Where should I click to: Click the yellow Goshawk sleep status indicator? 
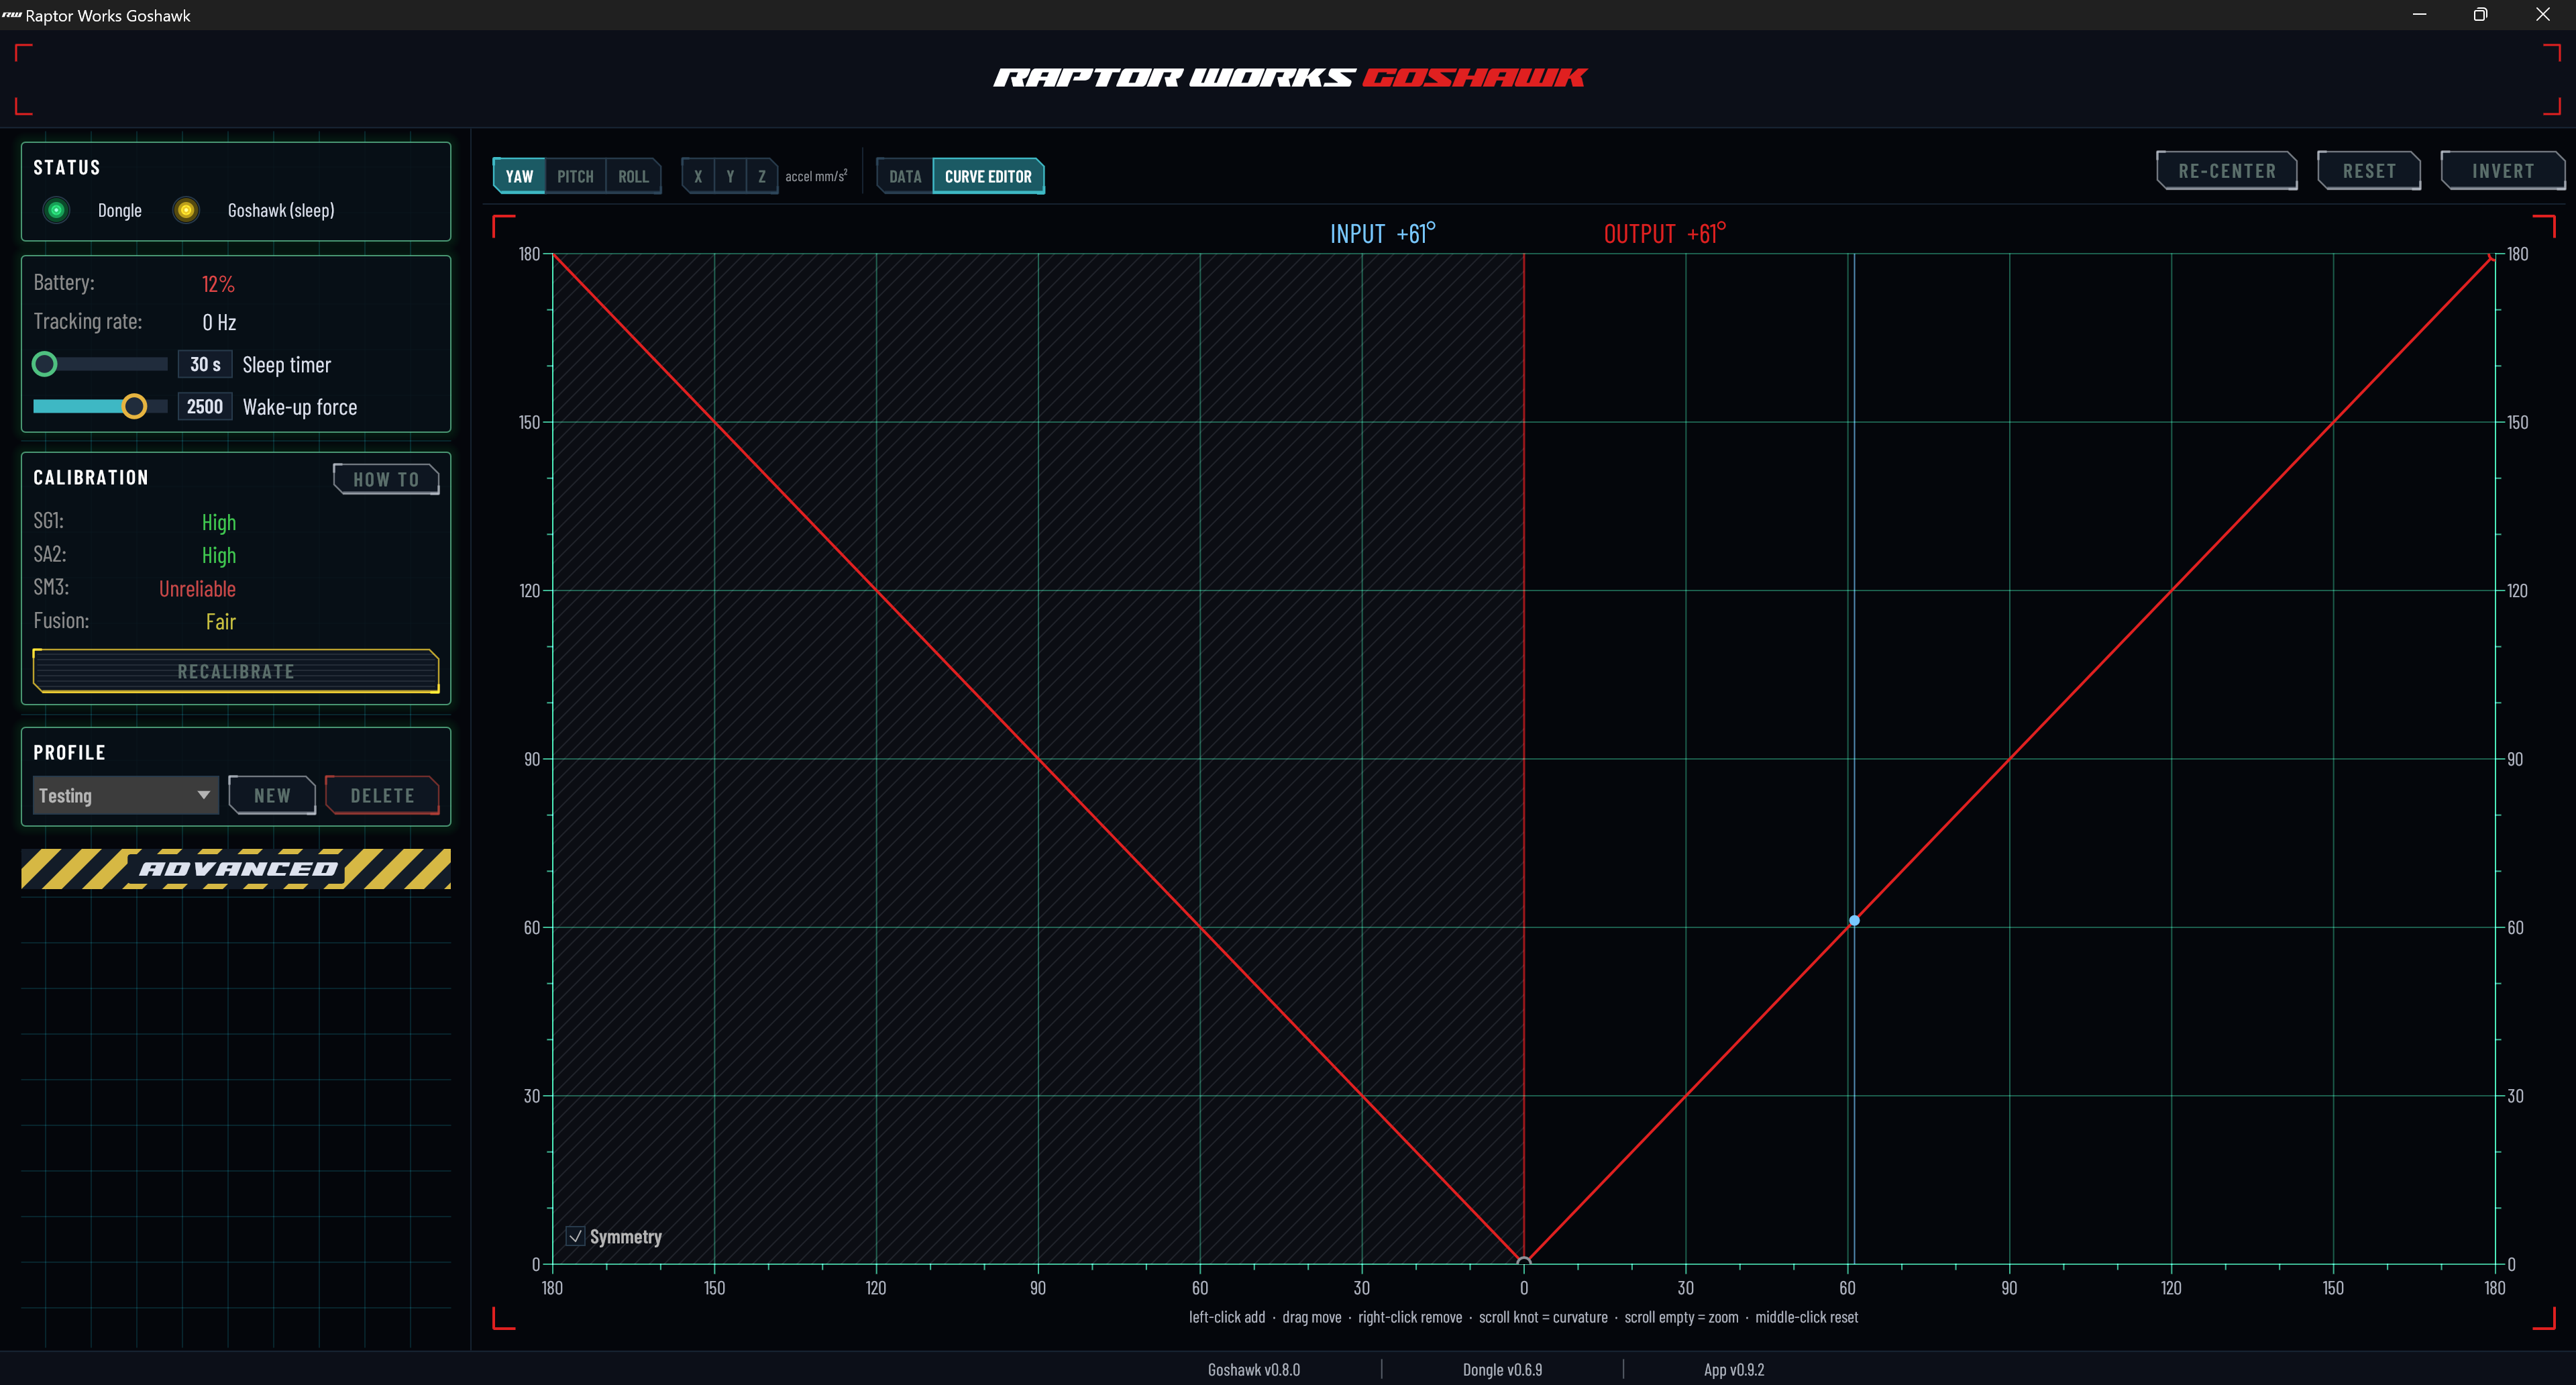[x=186, y=210]
